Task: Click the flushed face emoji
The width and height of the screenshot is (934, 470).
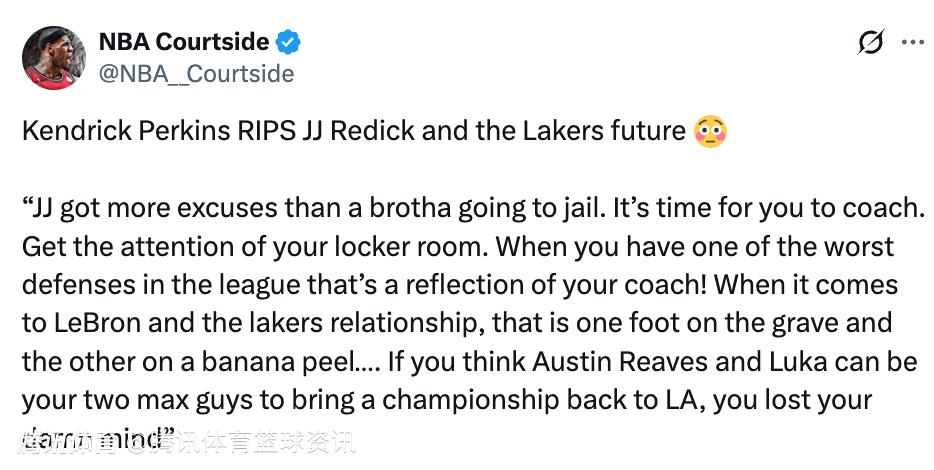Action: [x=709, y=132]
